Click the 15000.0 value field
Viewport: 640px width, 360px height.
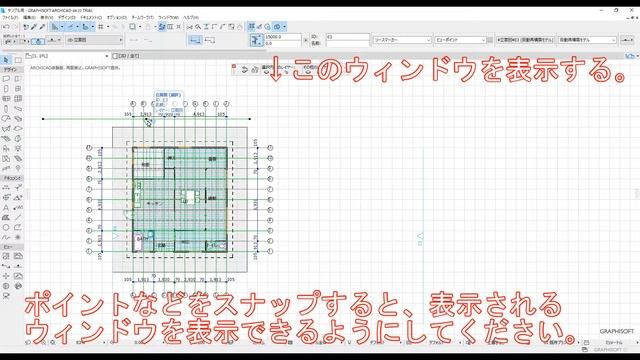click(x=283, y=37)
